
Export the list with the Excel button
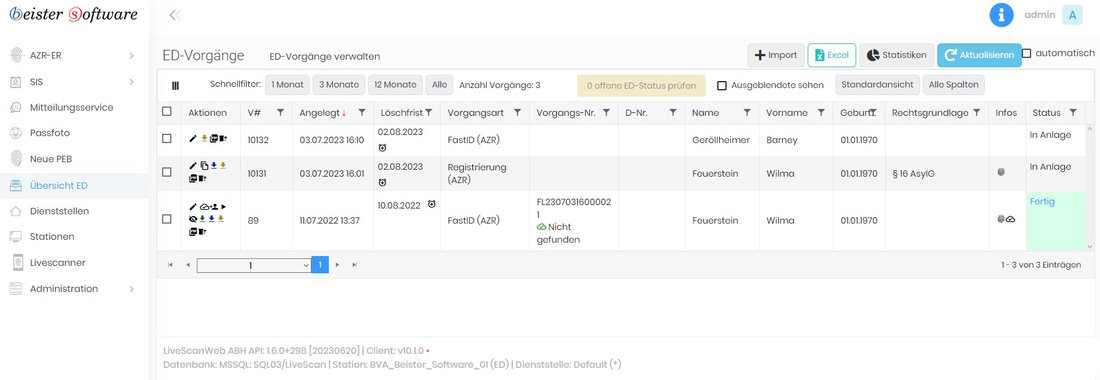[x=831, y=55]
